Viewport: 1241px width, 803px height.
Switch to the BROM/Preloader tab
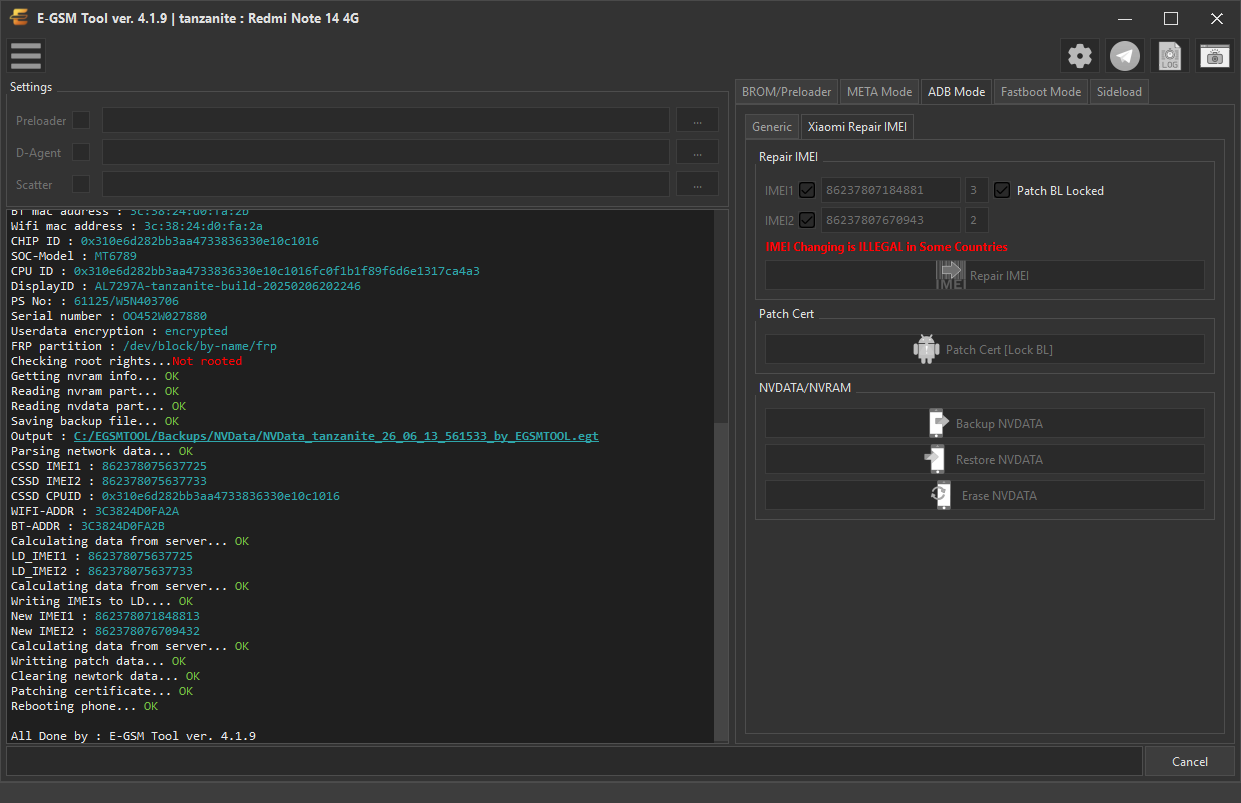pyautogui.click(x=786, y=91)
